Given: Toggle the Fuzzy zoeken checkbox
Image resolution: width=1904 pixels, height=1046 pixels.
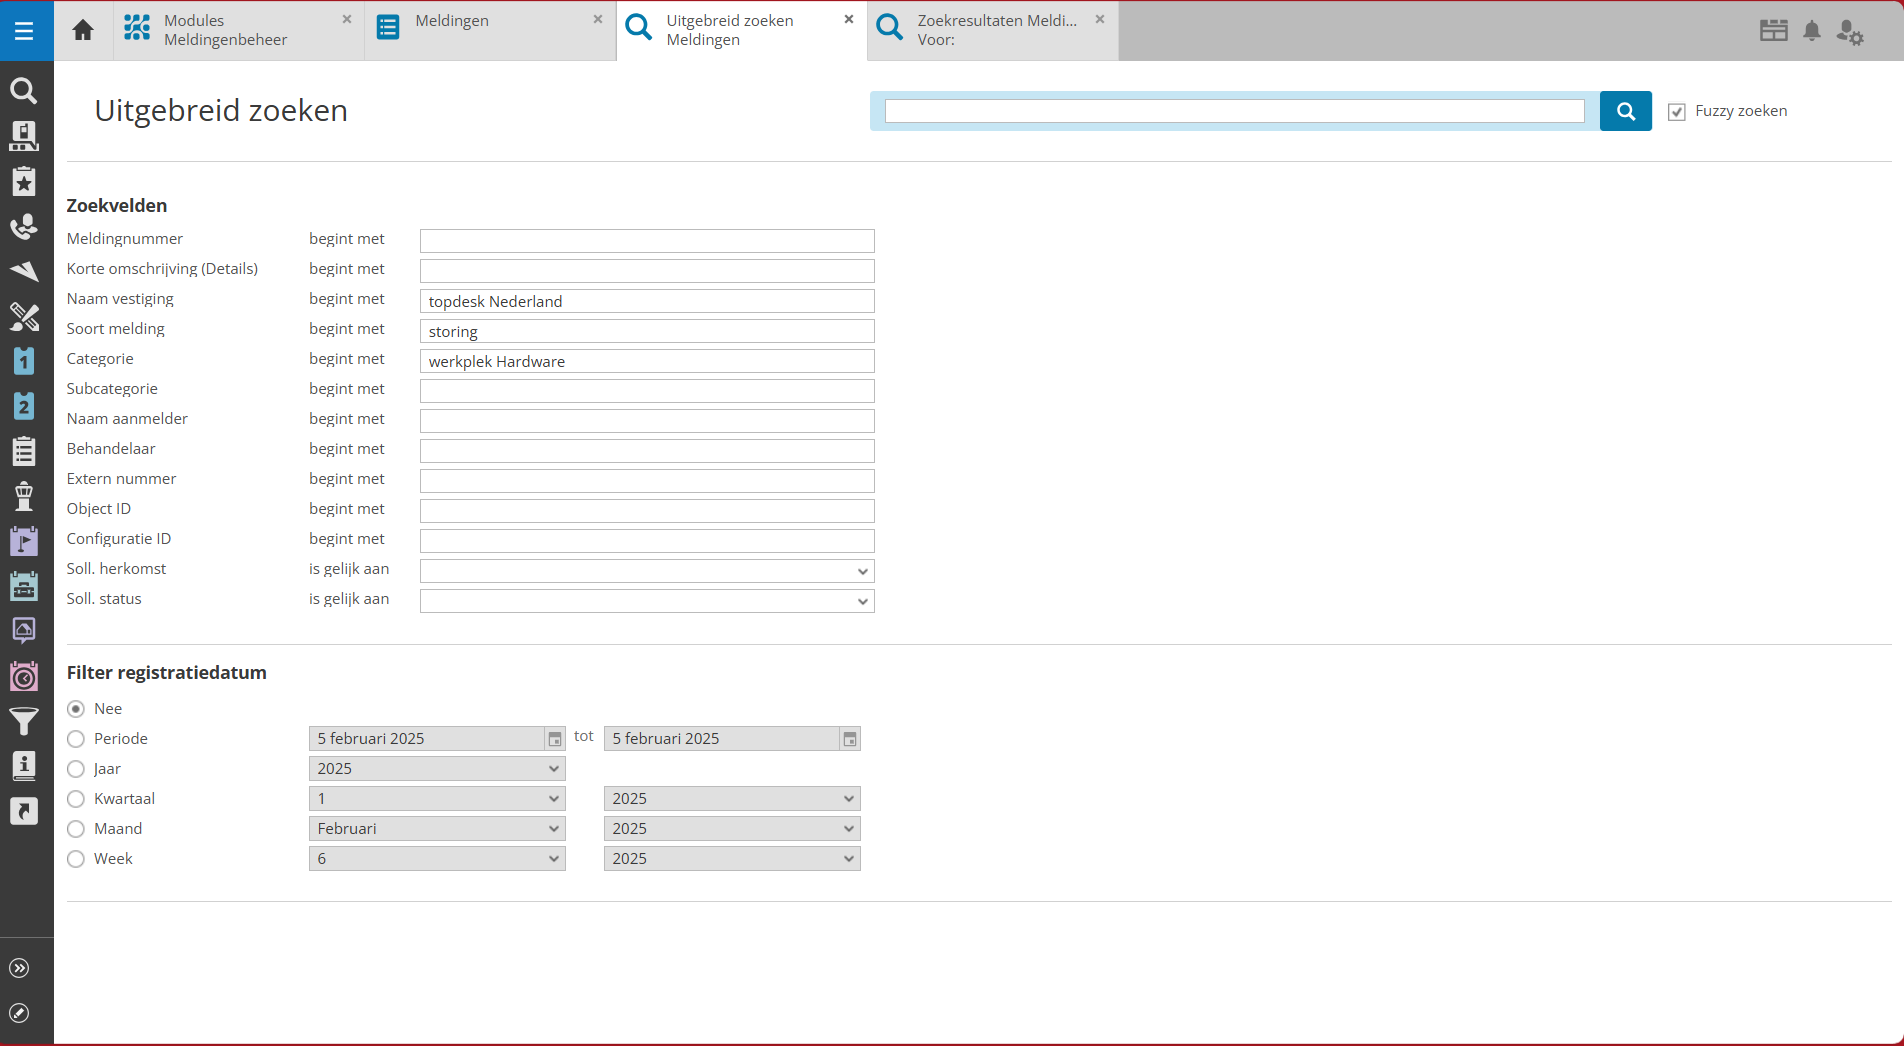Looking at the screenshot, I should pos(1677,112).
